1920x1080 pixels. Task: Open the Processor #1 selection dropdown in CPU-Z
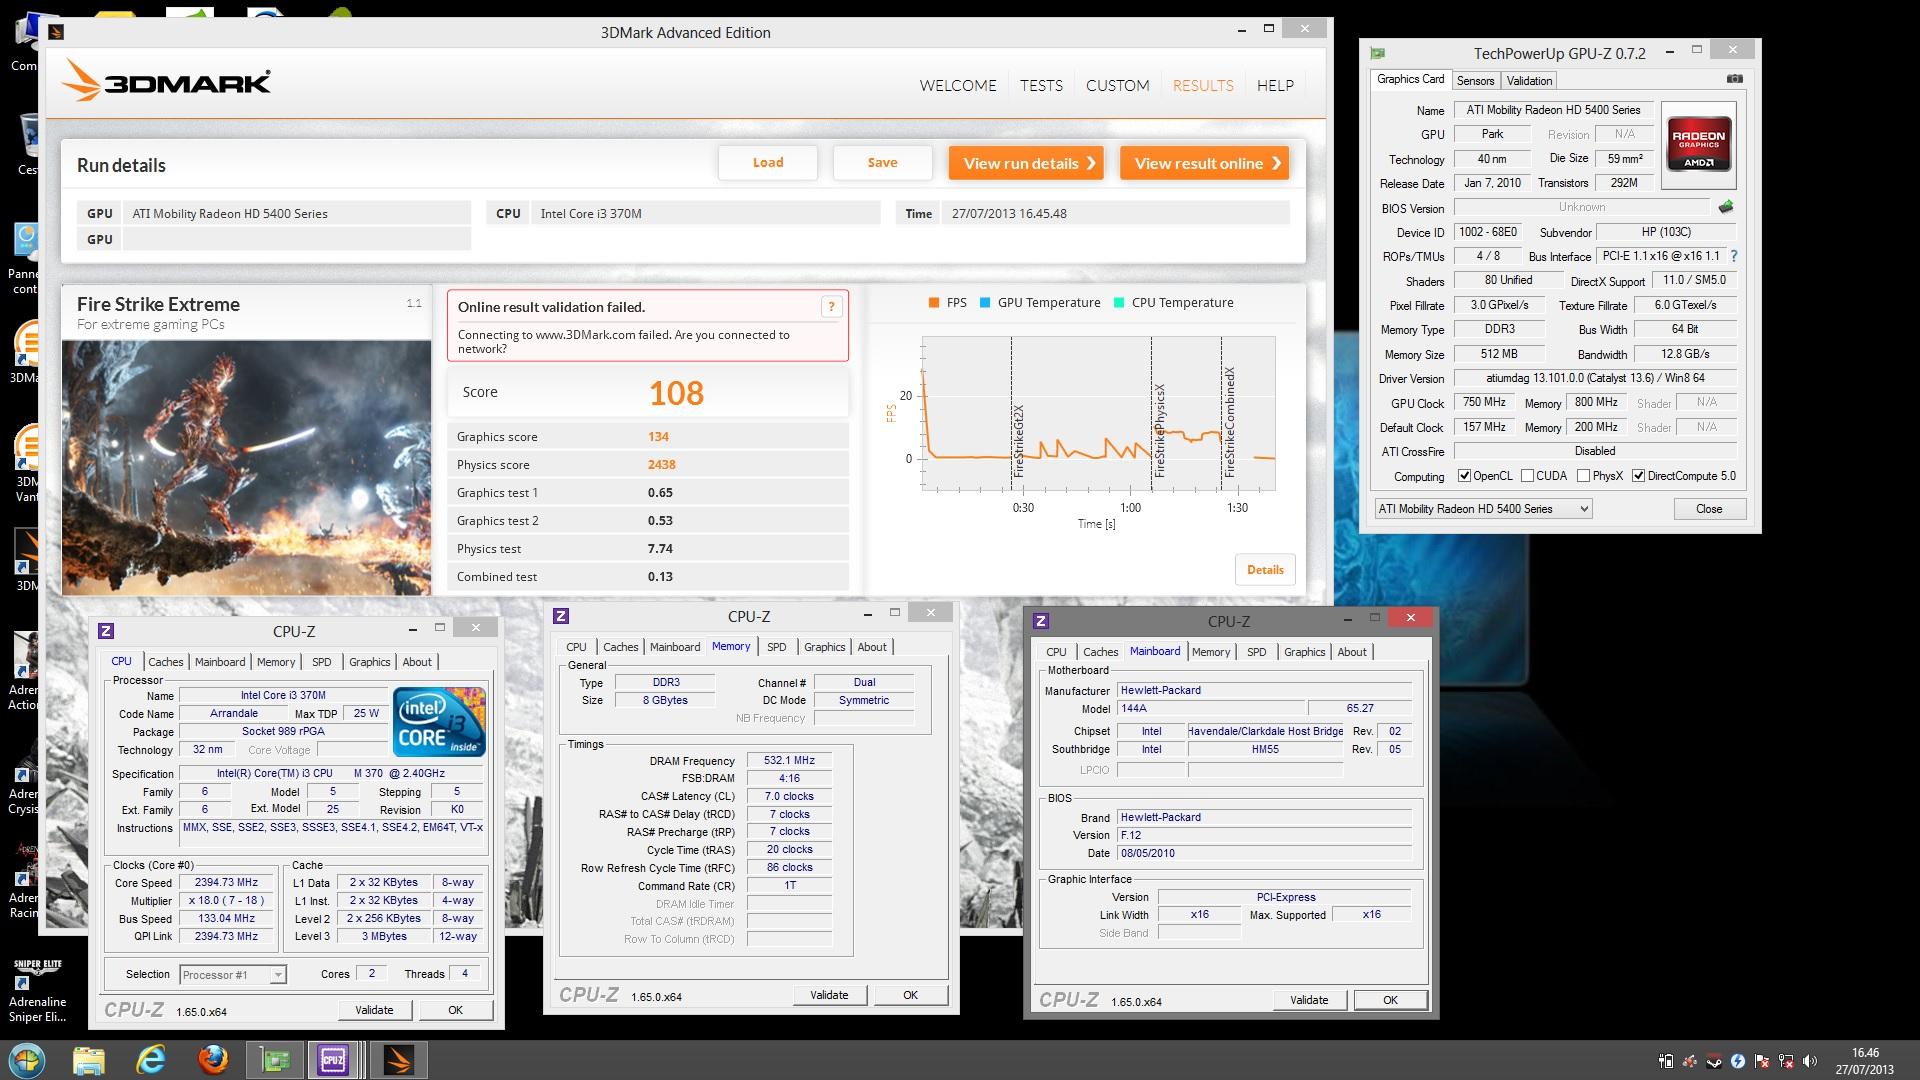coord(233,975)
